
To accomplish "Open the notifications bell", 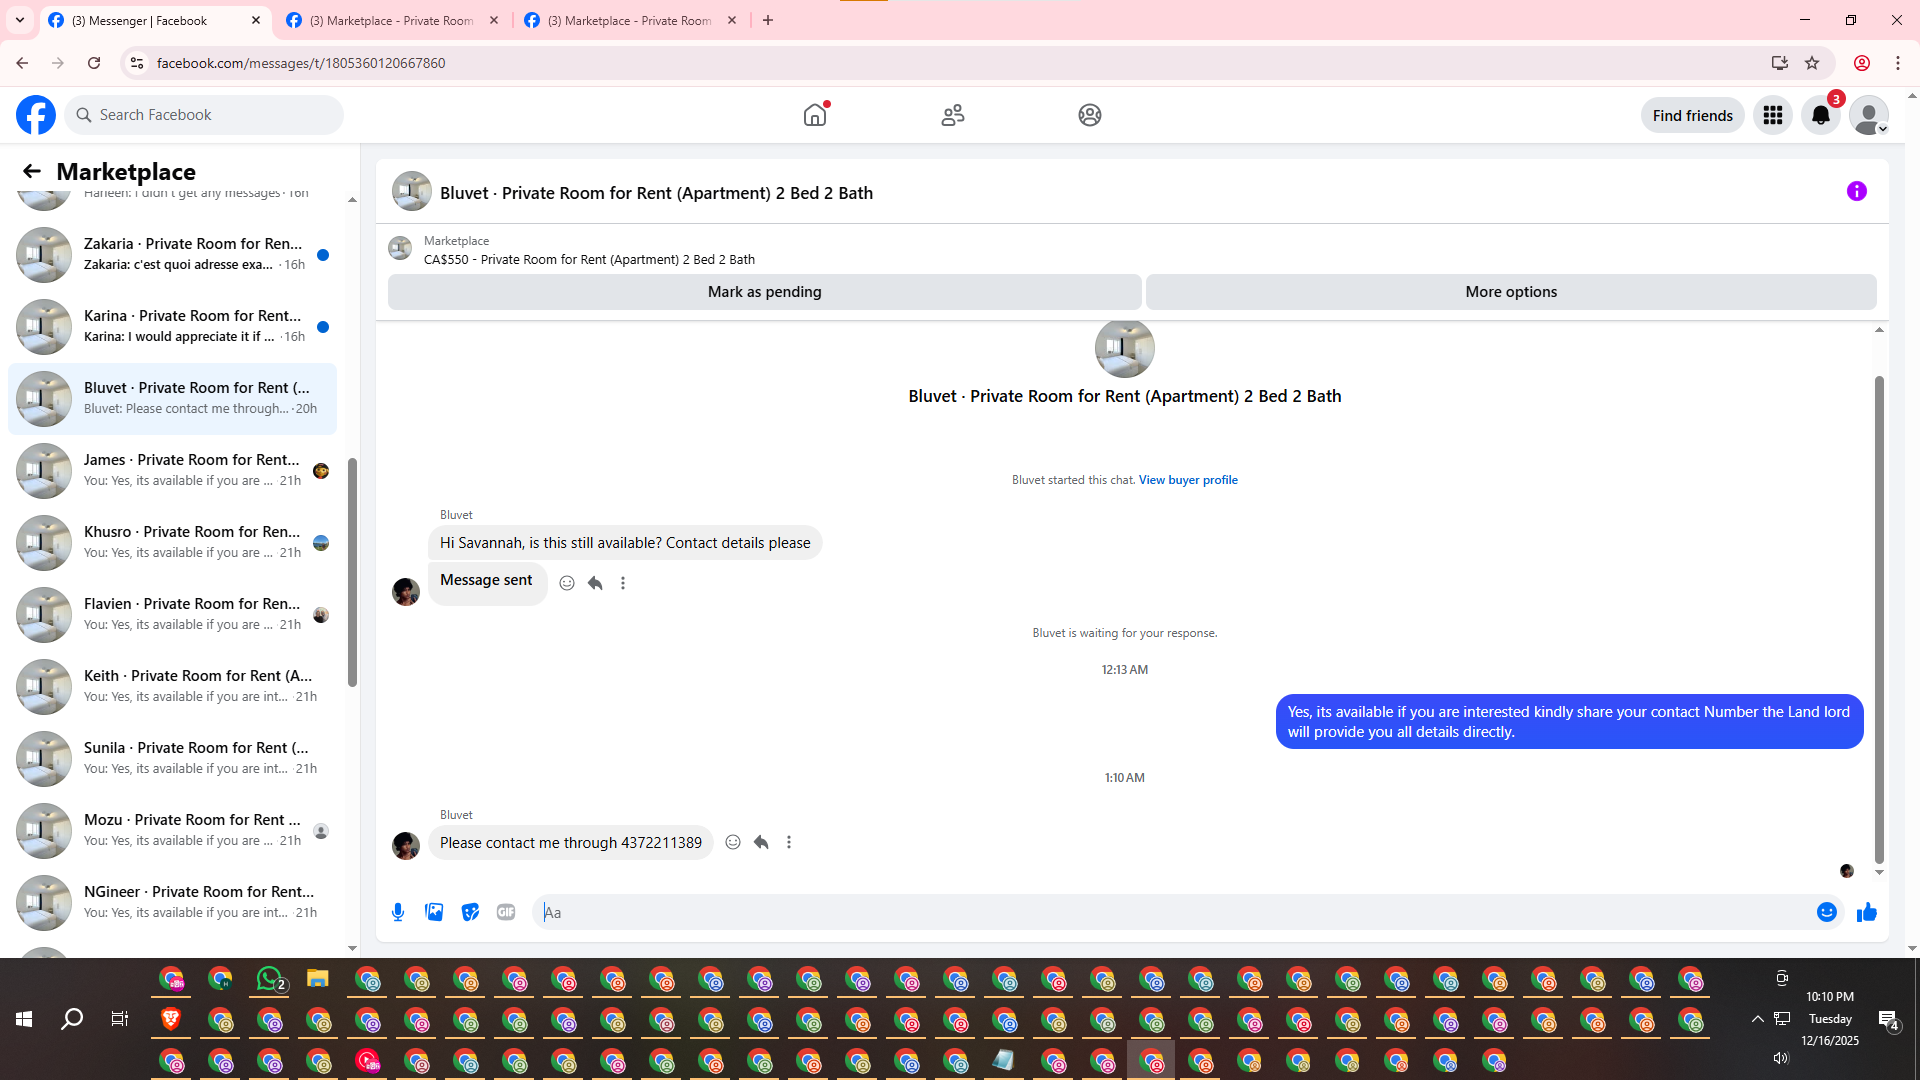I will (1821, 115).
